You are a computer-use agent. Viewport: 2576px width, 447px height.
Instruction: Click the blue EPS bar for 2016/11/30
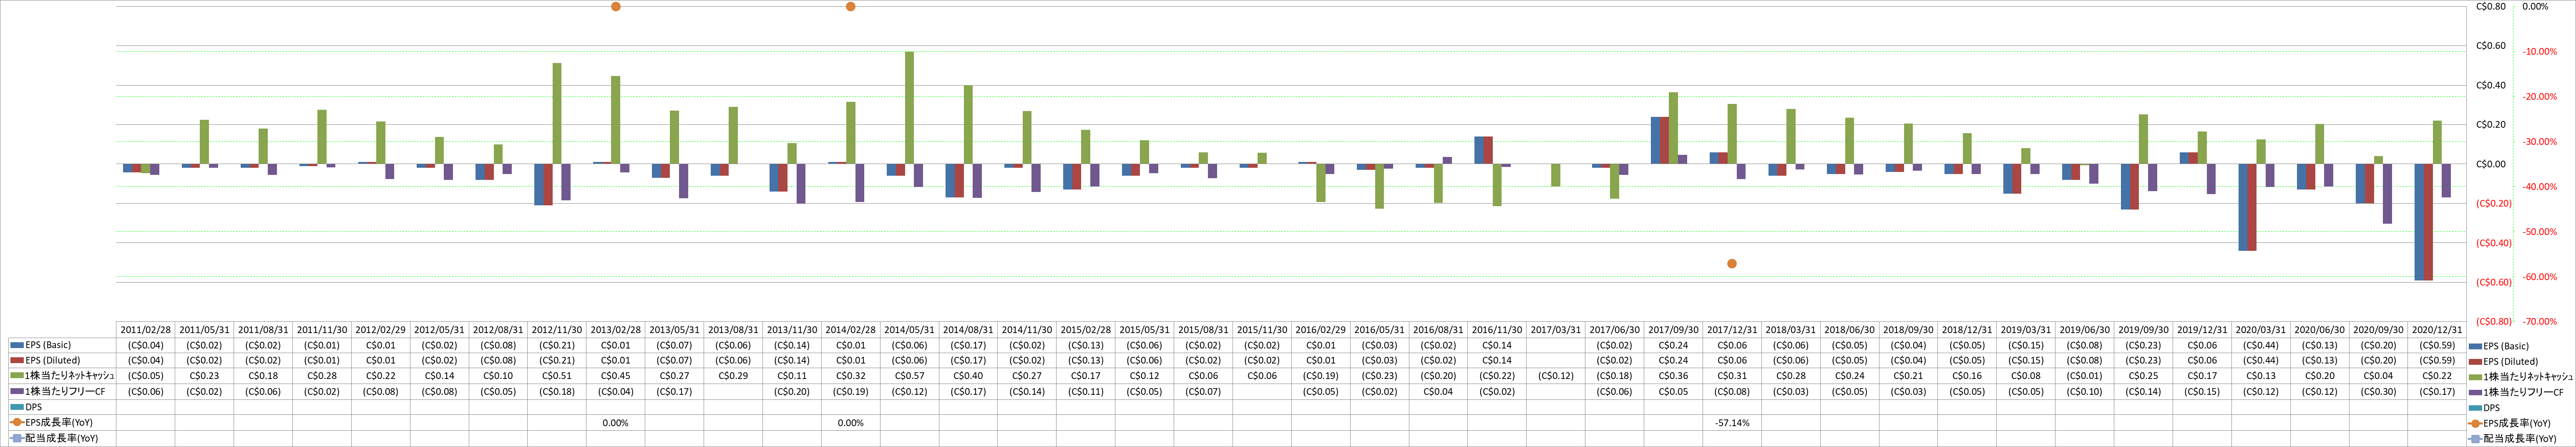click(x=1479, y=150)
